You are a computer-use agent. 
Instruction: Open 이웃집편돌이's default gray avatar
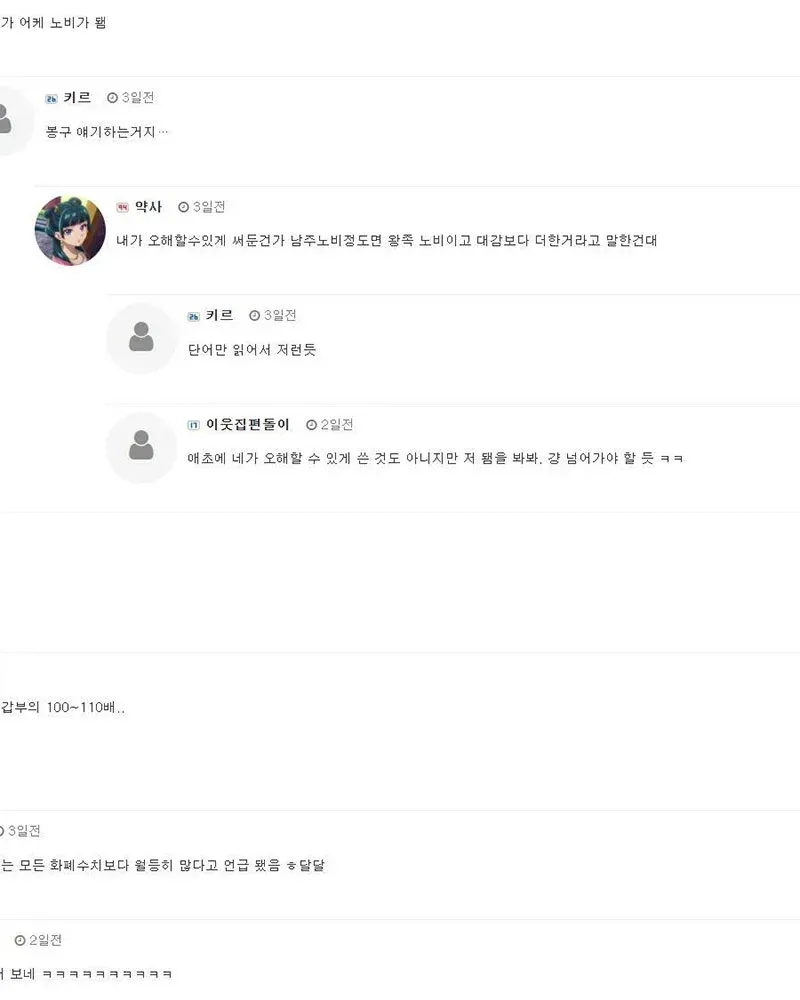tap(141, 446)
